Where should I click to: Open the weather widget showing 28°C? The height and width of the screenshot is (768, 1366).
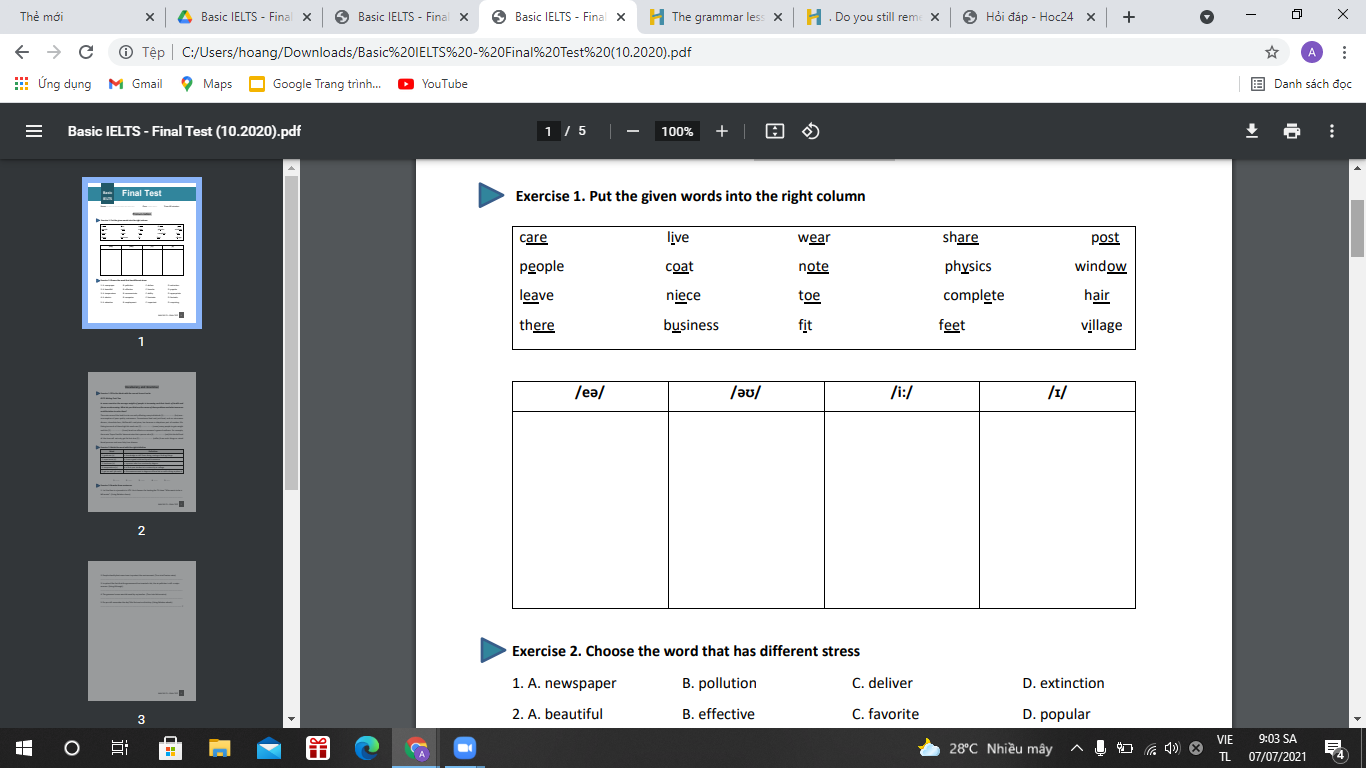tap(985, 748)
